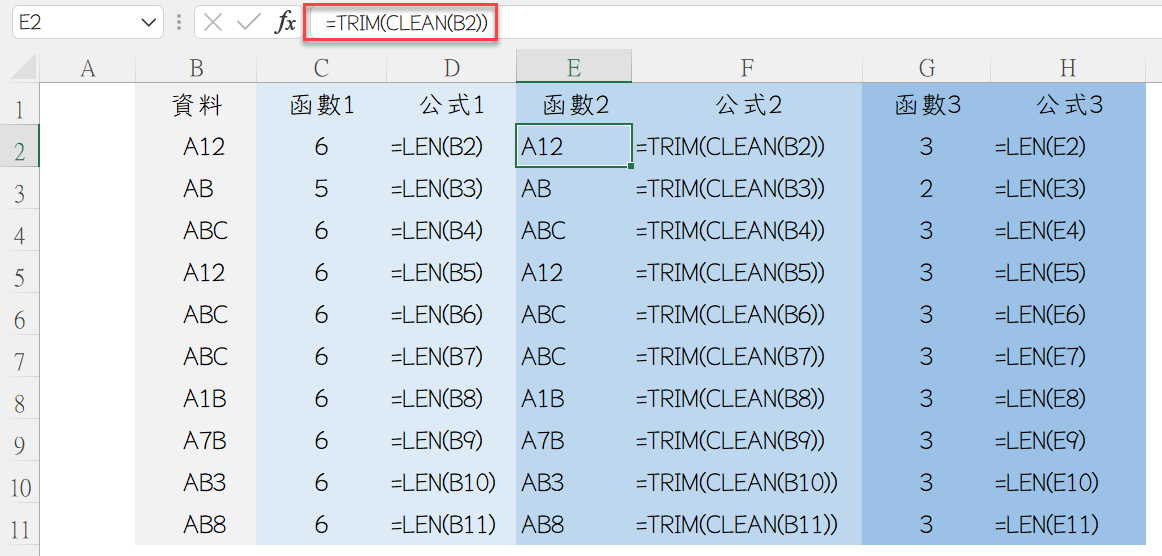This screenshot has height=556, width=1162.
Task: Select cell D10 showing =LEN(B10)
Action: click(x=451, y=483)
